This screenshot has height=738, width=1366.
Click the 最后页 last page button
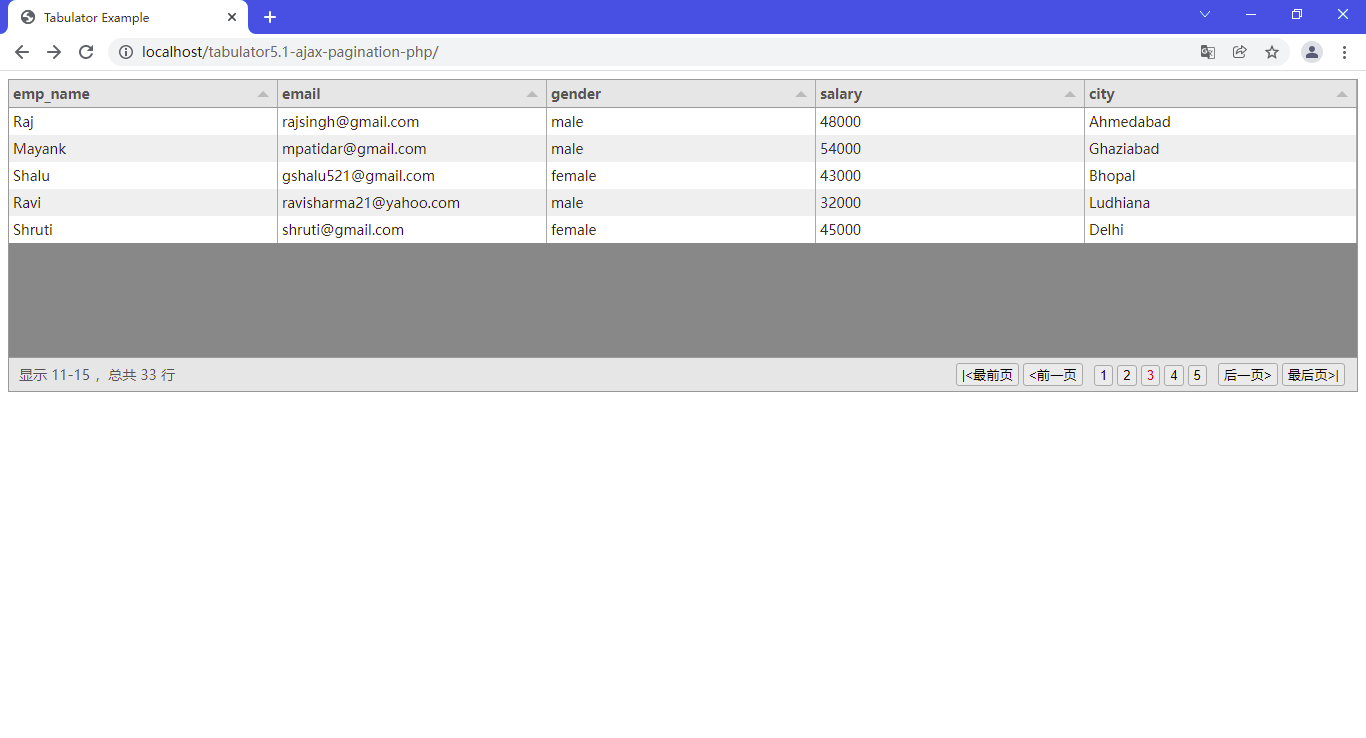pyautogui.click(x=1313, y=374)
